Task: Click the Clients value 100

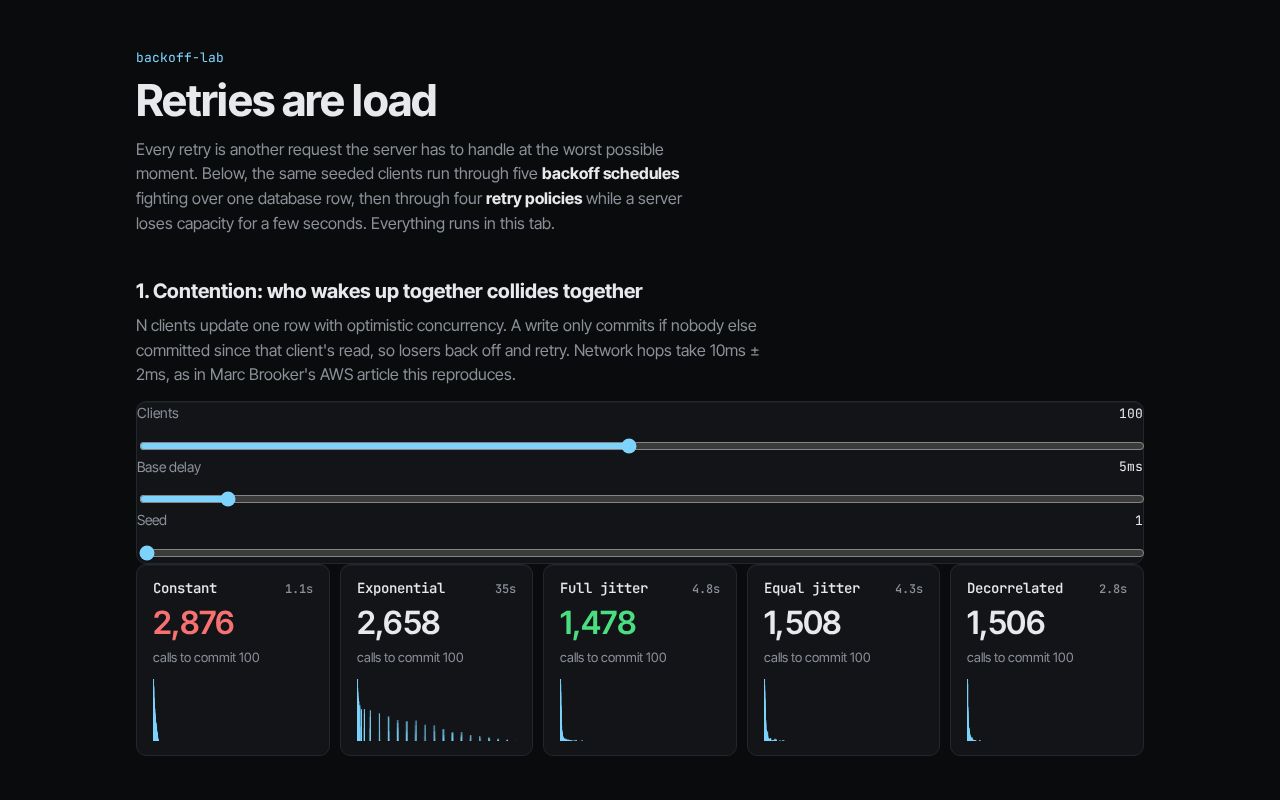Action: coord(1131,414)
